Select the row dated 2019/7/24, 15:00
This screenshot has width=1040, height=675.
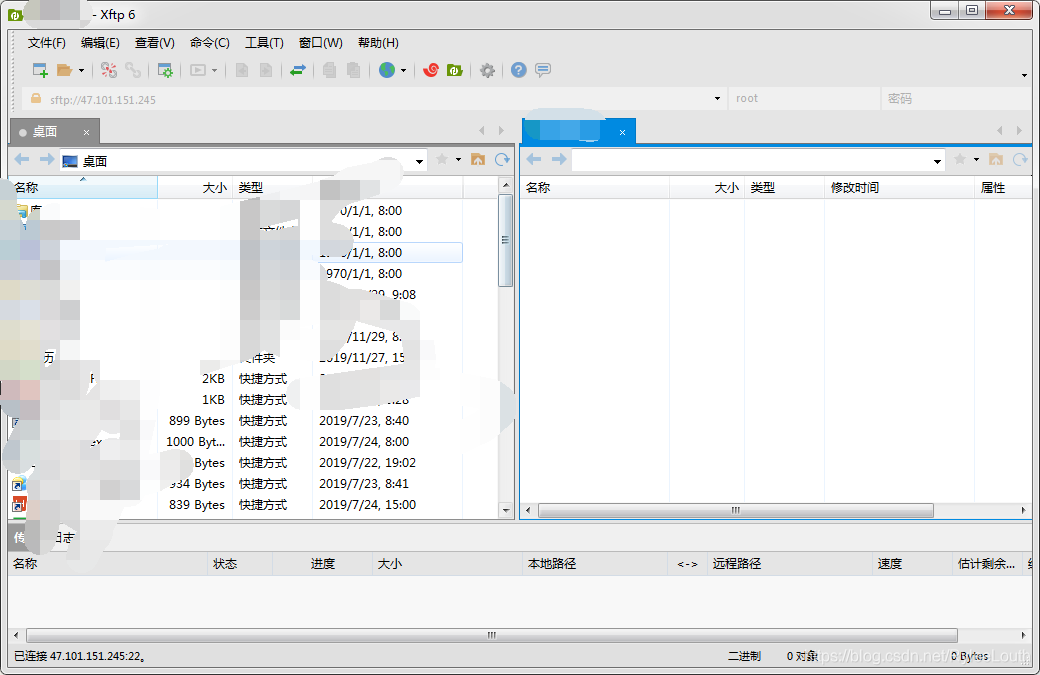[236, 505]
